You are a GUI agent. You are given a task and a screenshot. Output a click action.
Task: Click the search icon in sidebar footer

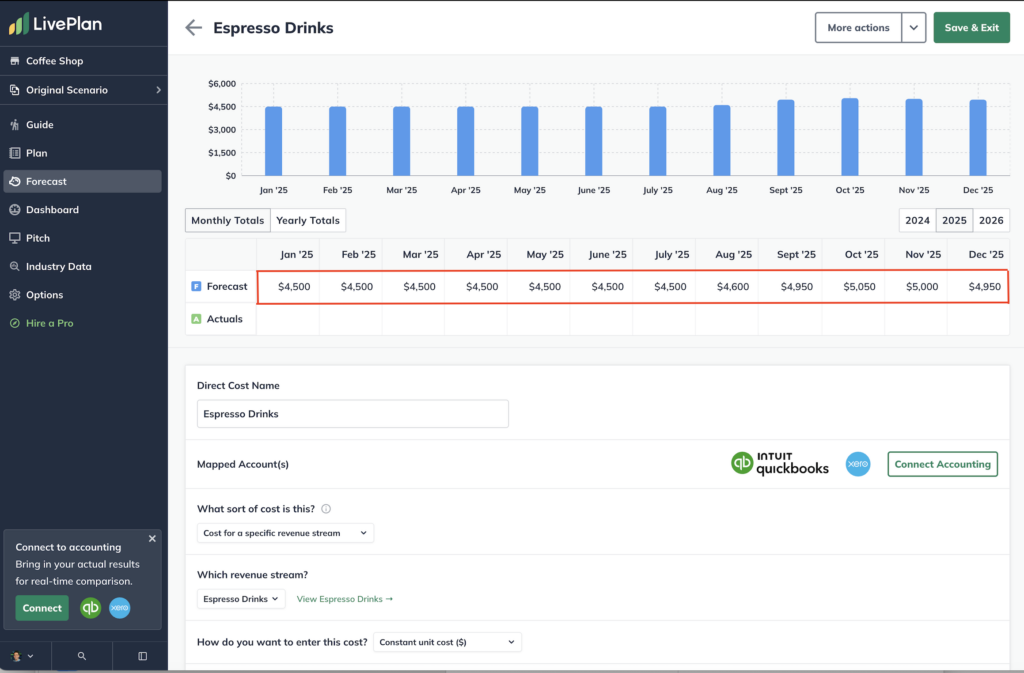tap(82, 656)
